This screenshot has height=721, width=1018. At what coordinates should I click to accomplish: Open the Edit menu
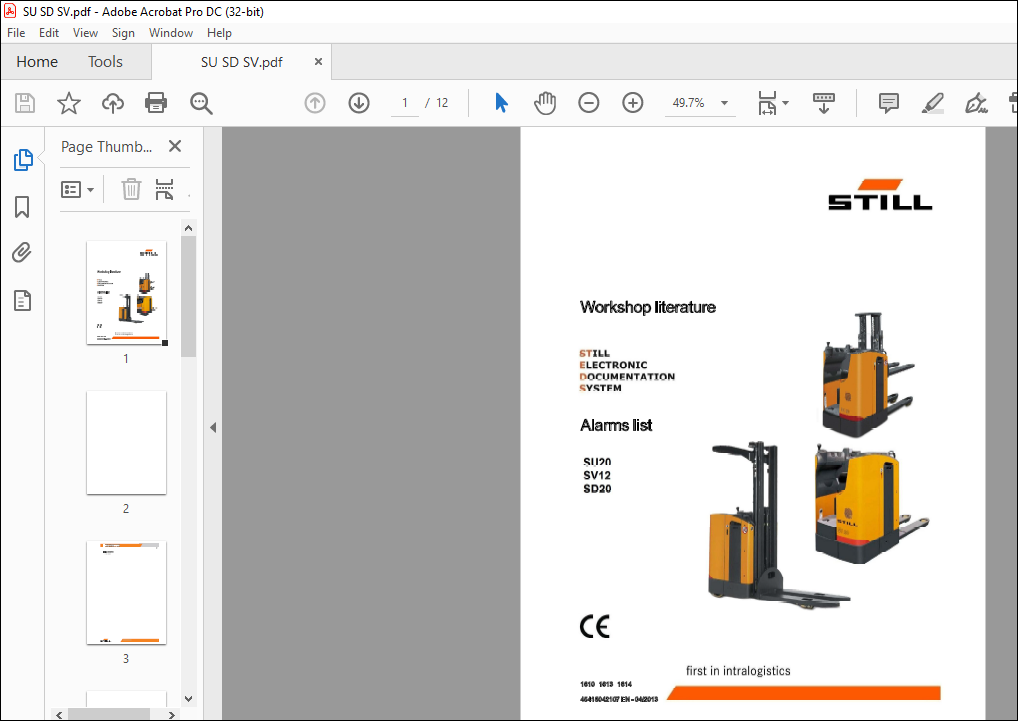tap(49, 32)
